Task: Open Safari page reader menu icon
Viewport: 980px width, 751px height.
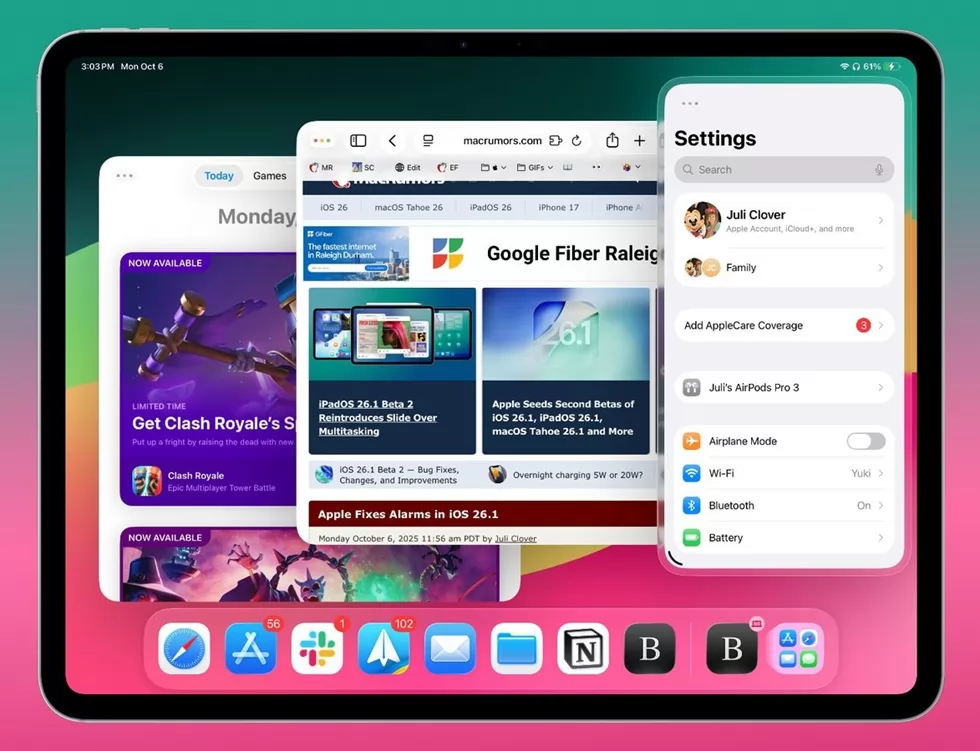Action: [x=428, y=141]
